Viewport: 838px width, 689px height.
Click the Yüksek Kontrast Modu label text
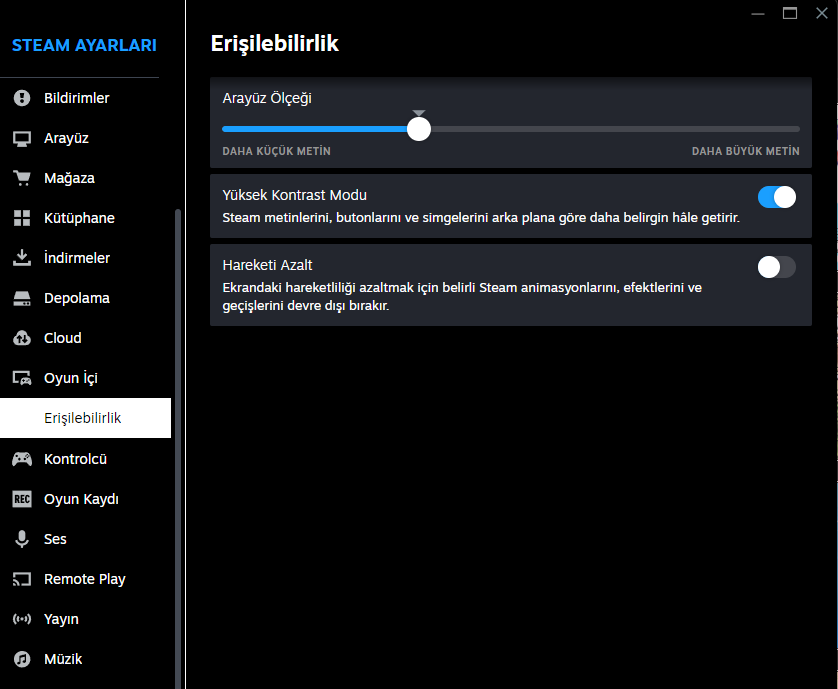click(x=294, y=195)
